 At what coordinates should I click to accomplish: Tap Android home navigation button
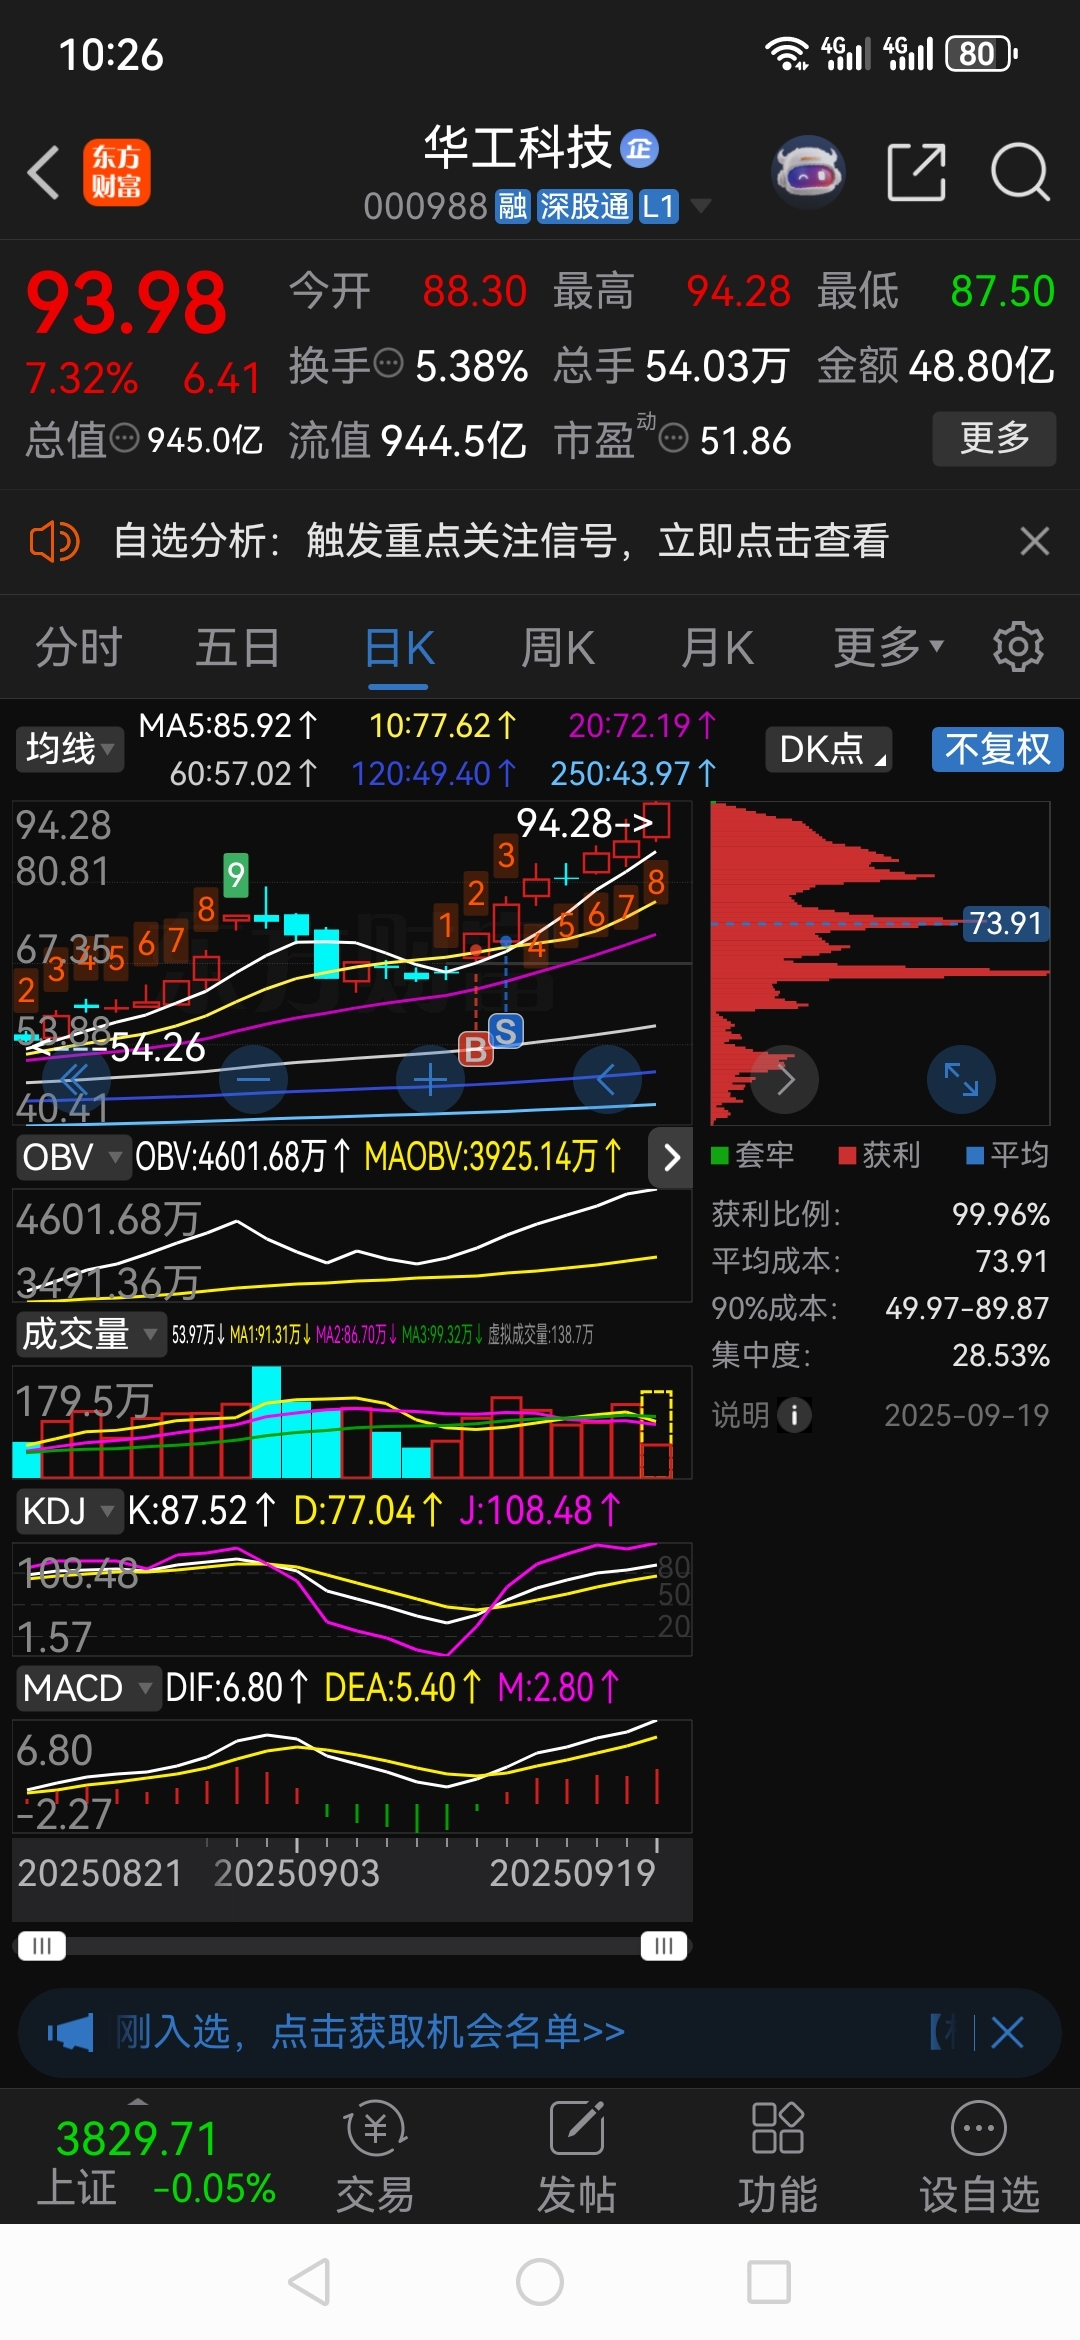[x=540, y=2283]
